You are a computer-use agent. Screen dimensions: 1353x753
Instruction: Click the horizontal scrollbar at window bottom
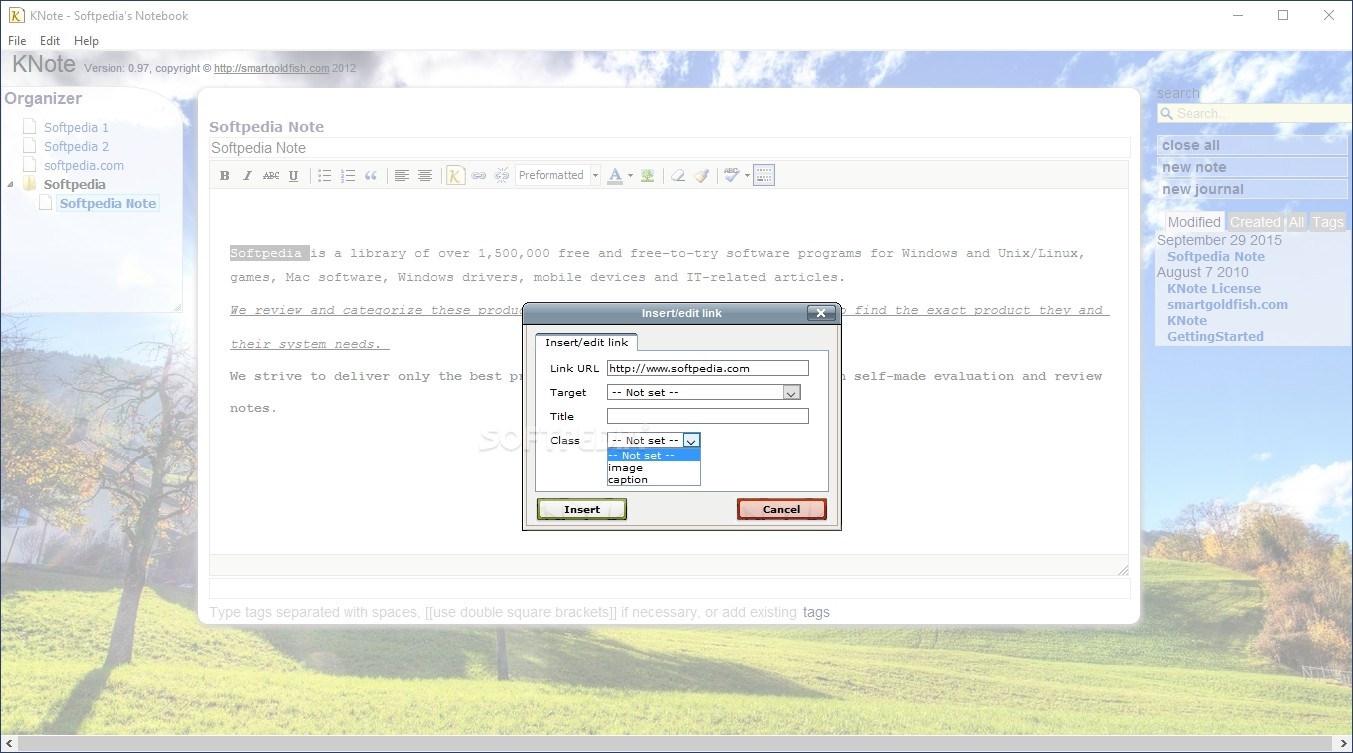[676, 744]
